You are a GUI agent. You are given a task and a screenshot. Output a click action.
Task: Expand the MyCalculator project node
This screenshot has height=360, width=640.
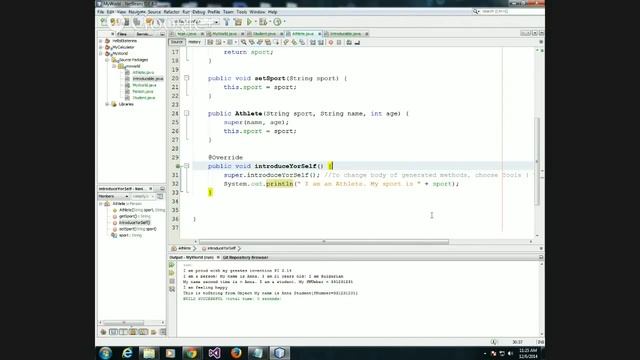click(x=101, y=47)
